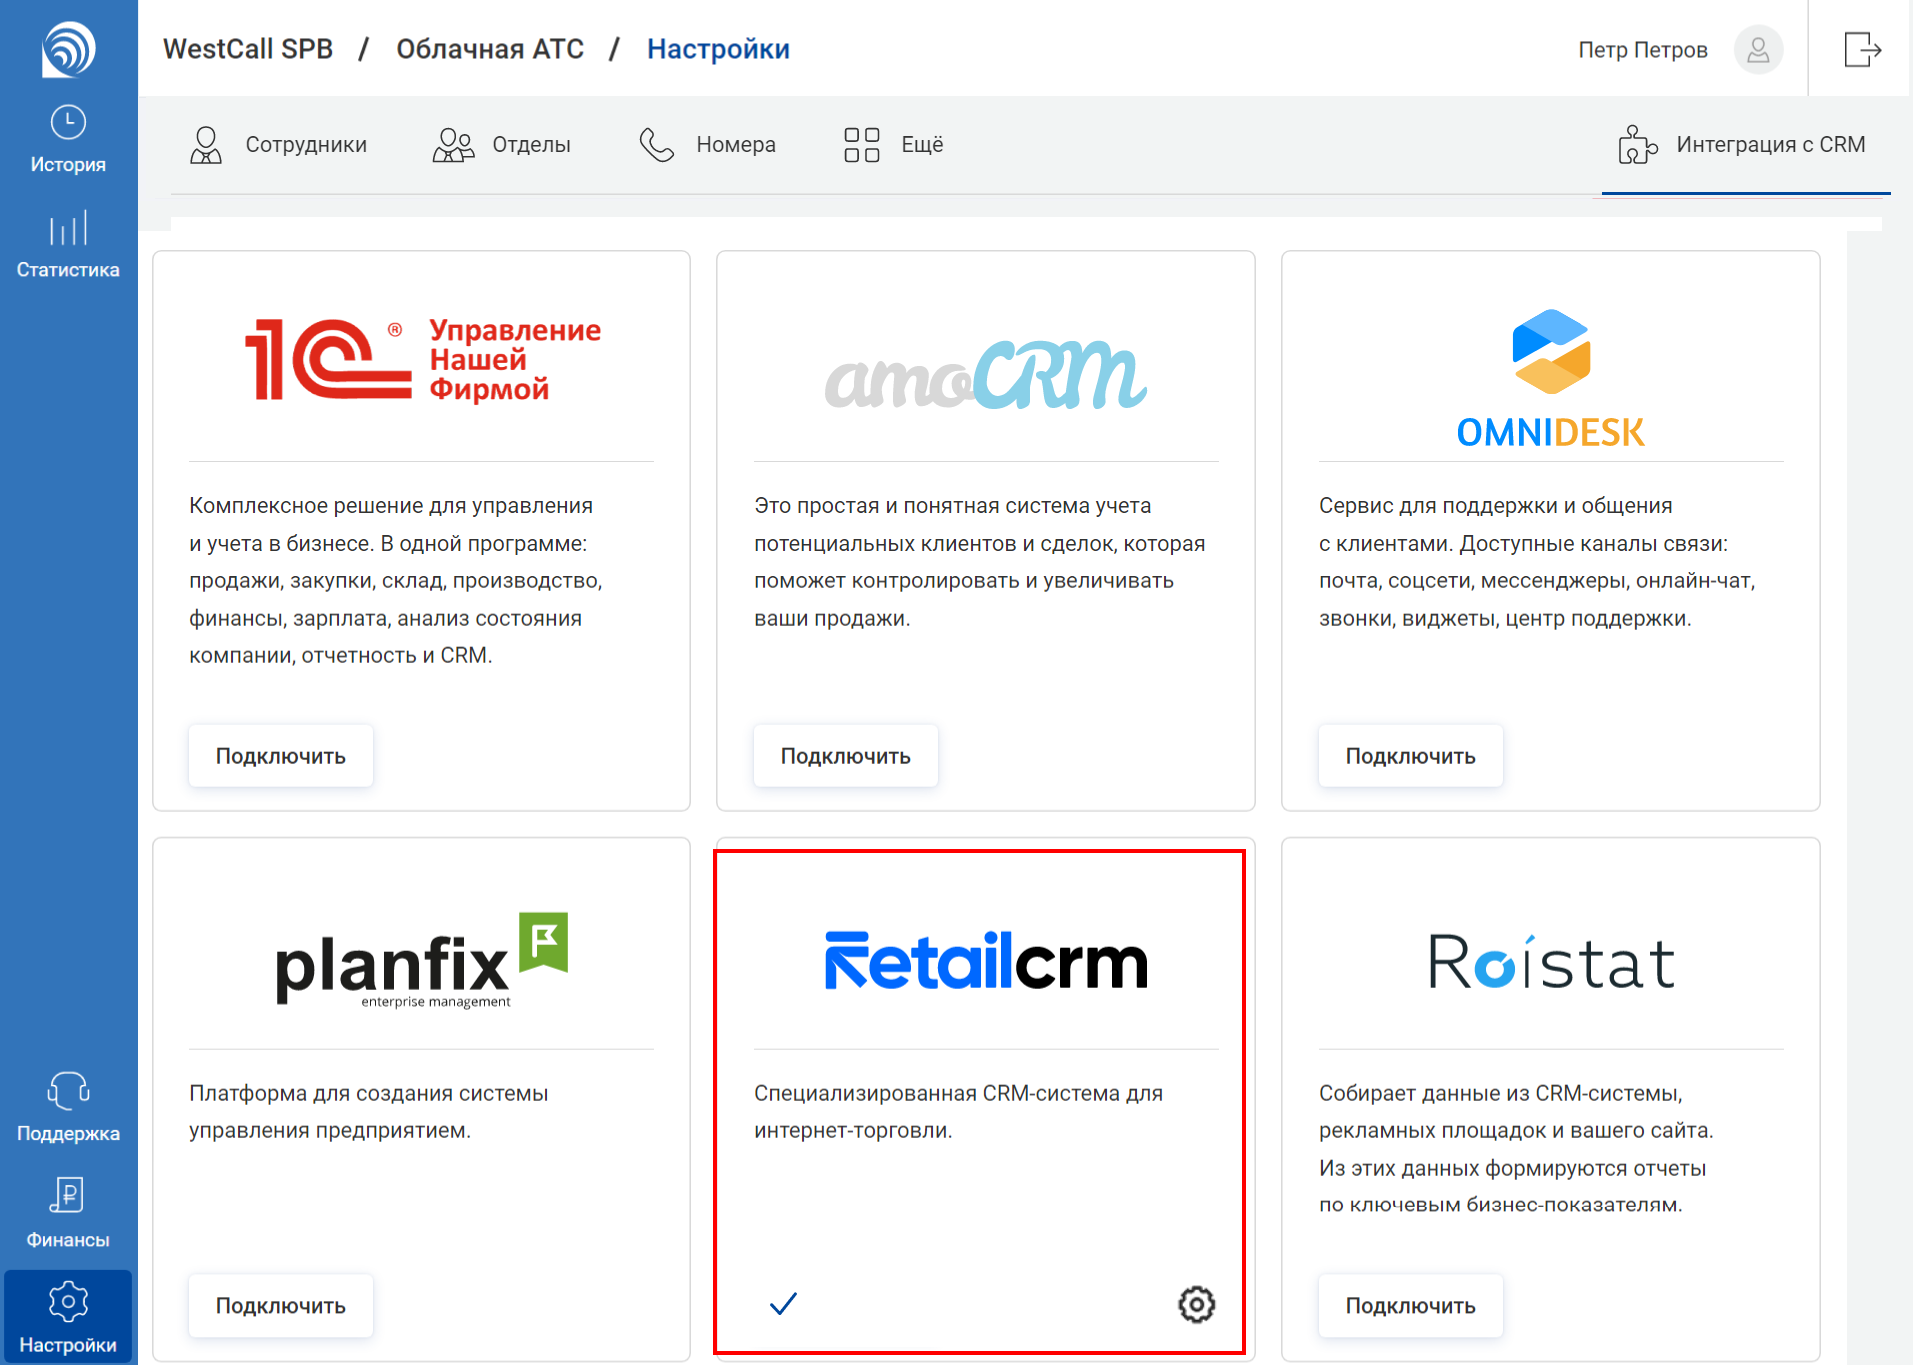Viewport: 1913px width, 1365px height.
Task: Click the amoCRM logo
Action: click(986, 375)
